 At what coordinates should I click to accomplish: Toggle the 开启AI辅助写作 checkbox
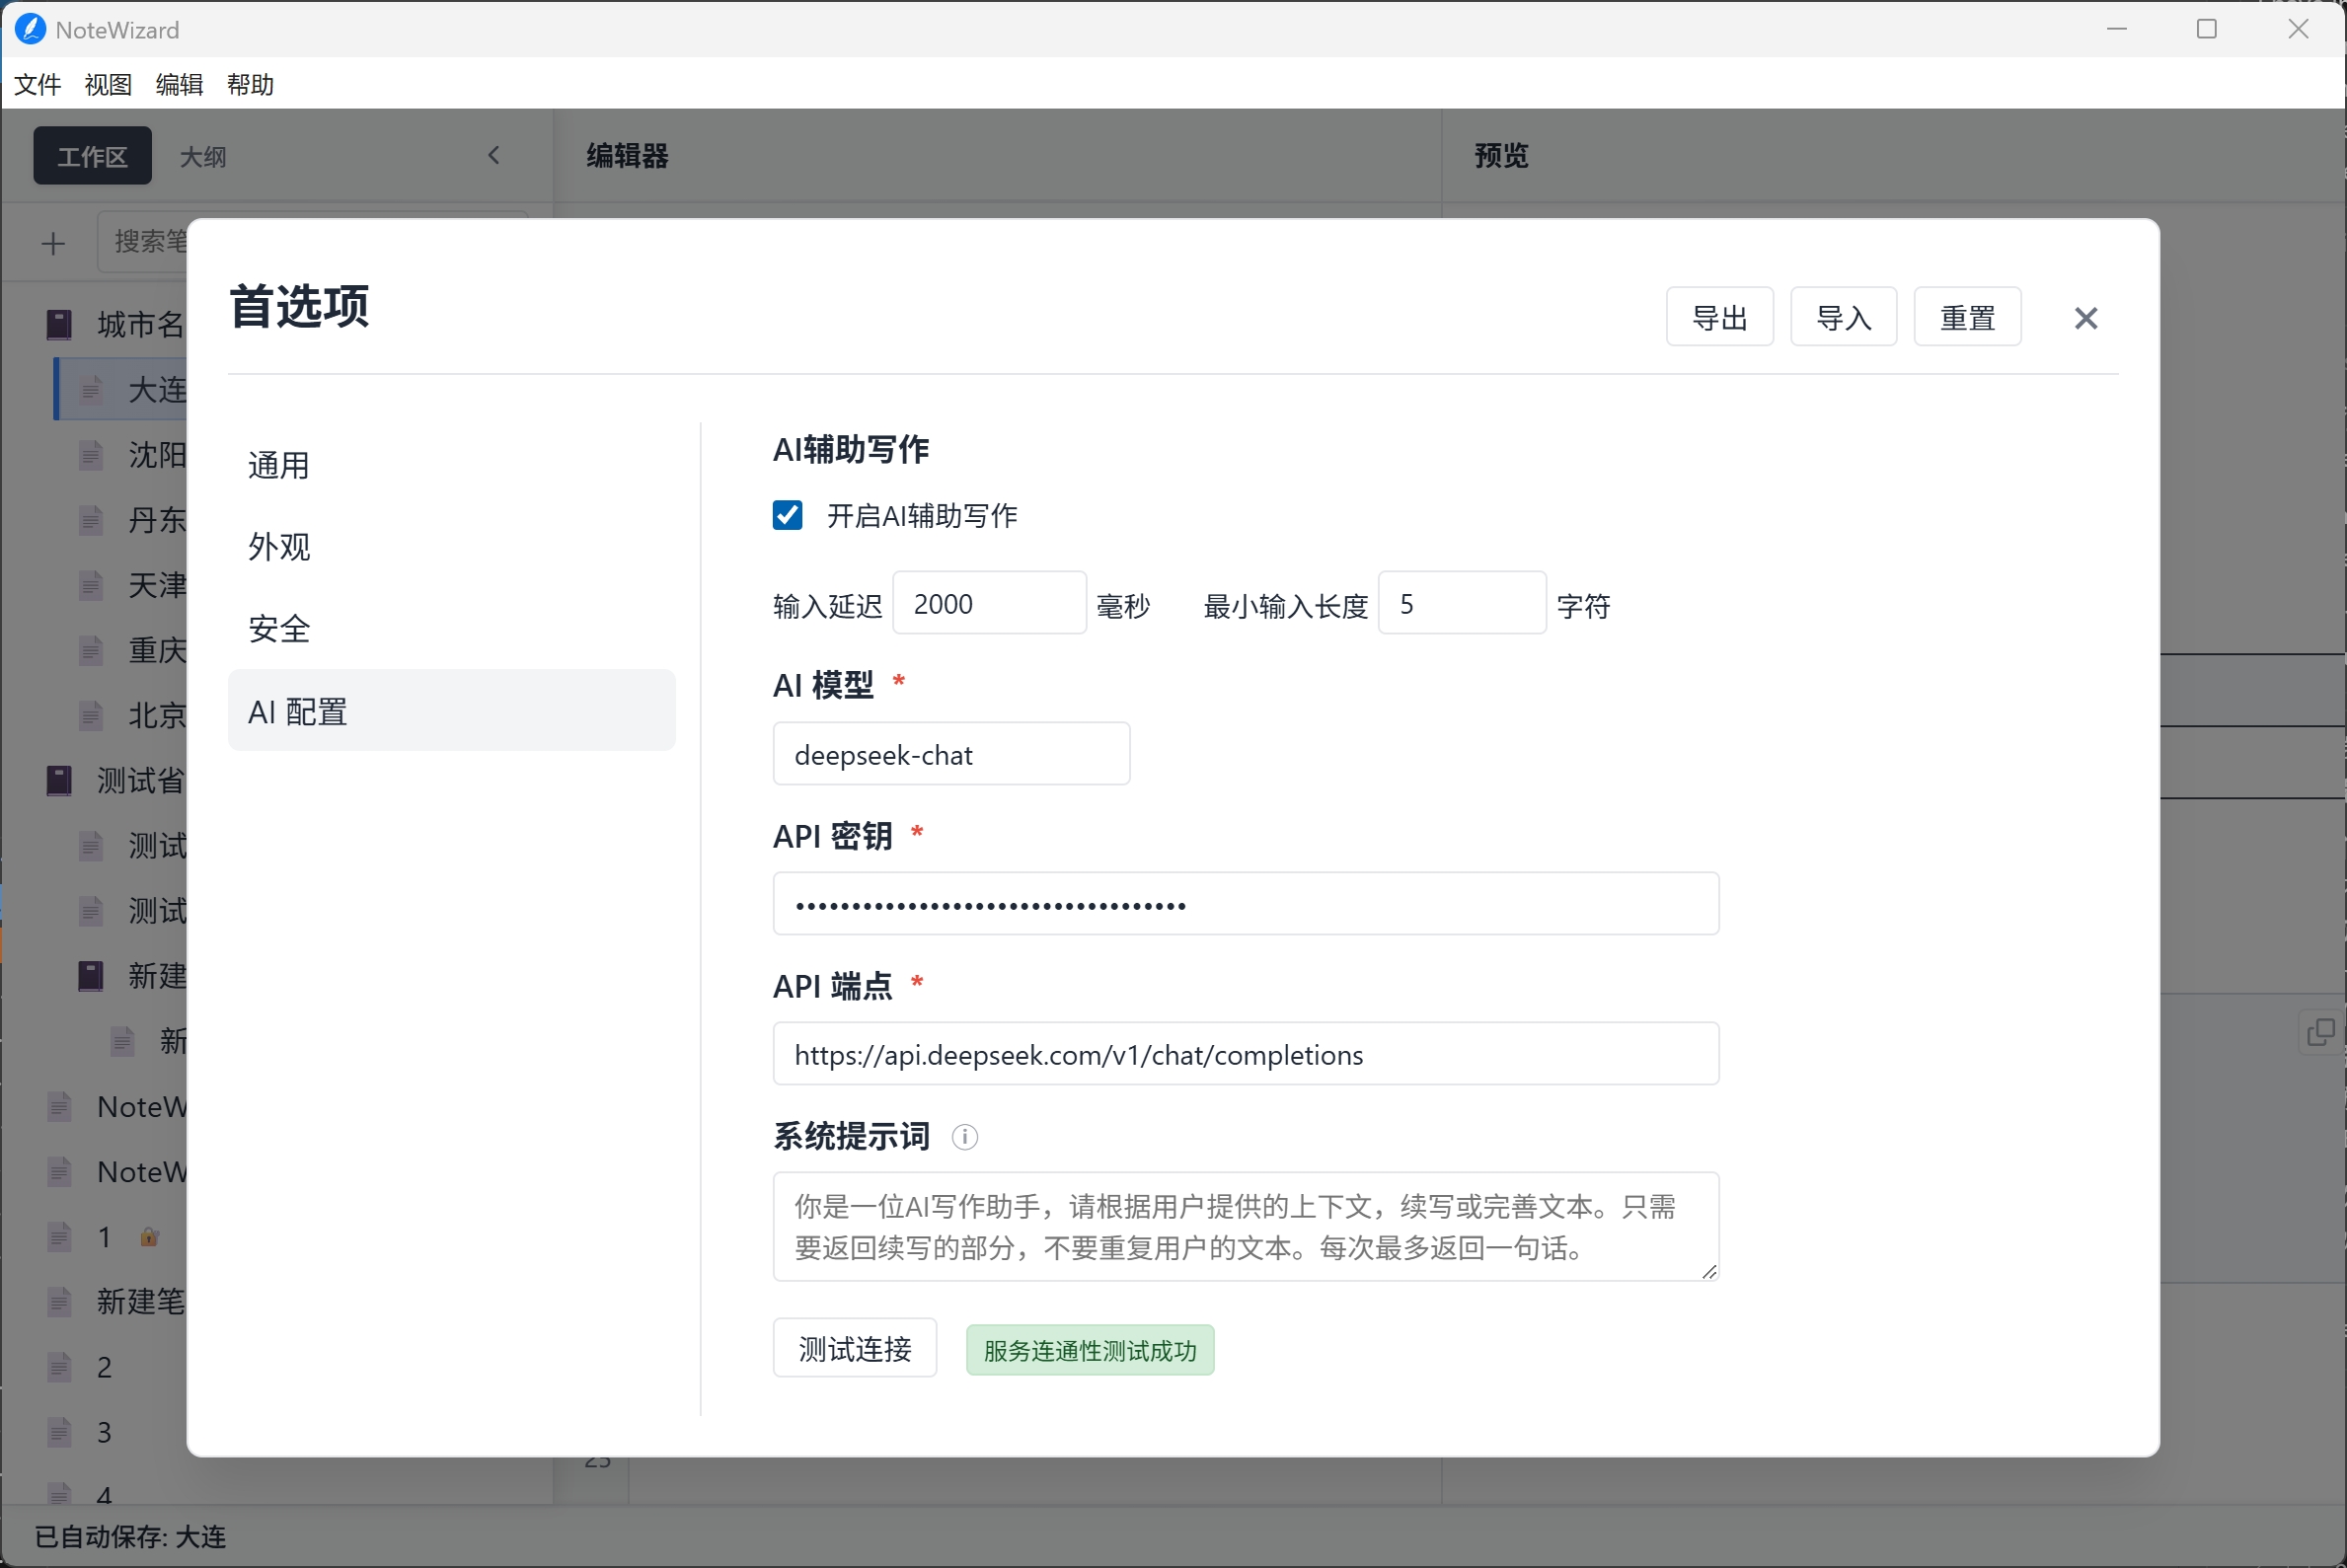pyautogui.click(x=787, y=515)
